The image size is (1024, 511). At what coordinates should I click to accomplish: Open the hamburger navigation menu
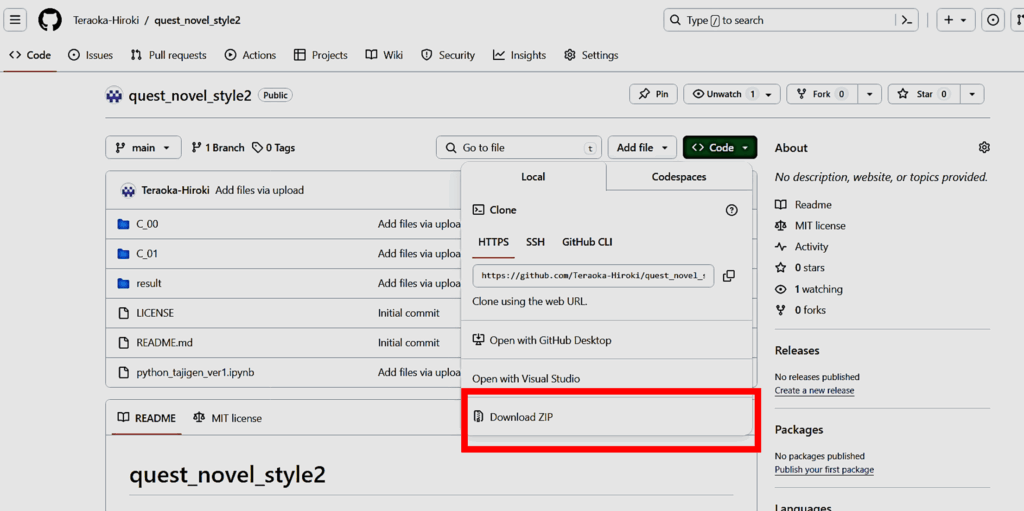(x=16, y=20)
